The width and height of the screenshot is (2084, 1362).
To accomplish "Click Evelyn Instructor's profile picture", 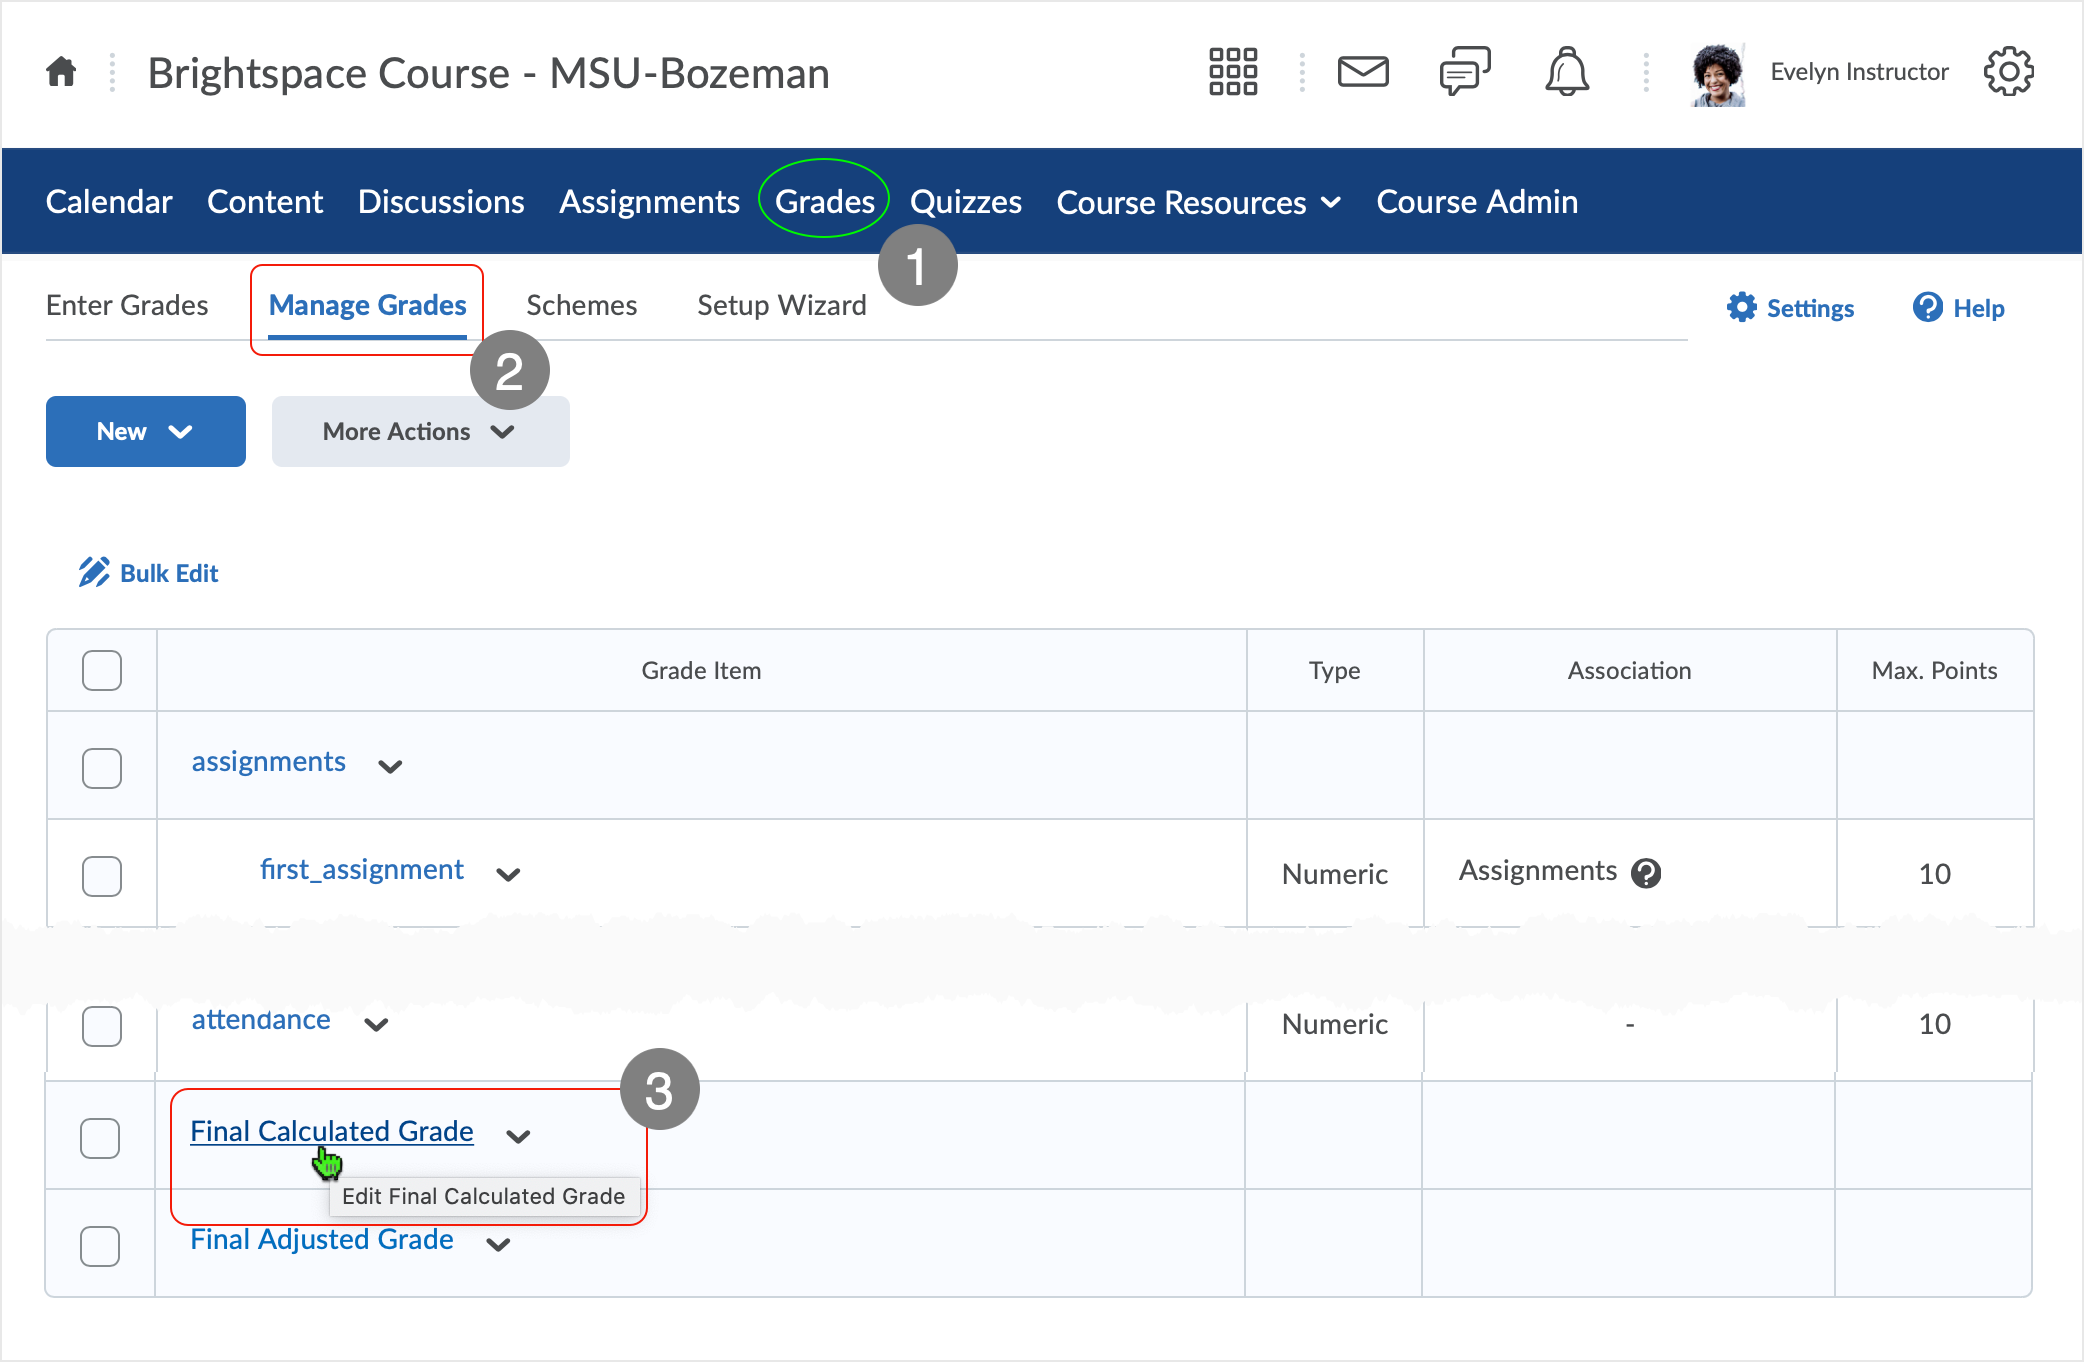I will coord(1718,74).
